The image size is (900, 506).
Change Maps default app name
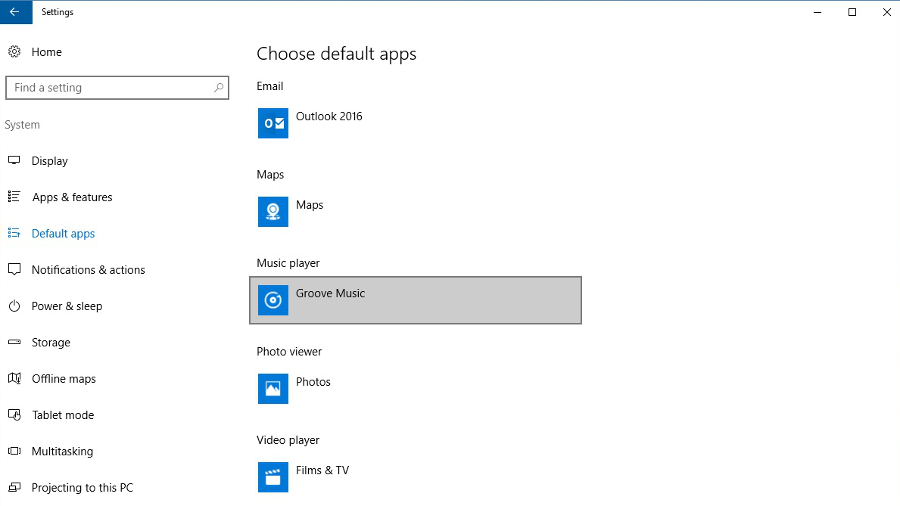pyautogui.click(x=309, y=205)
